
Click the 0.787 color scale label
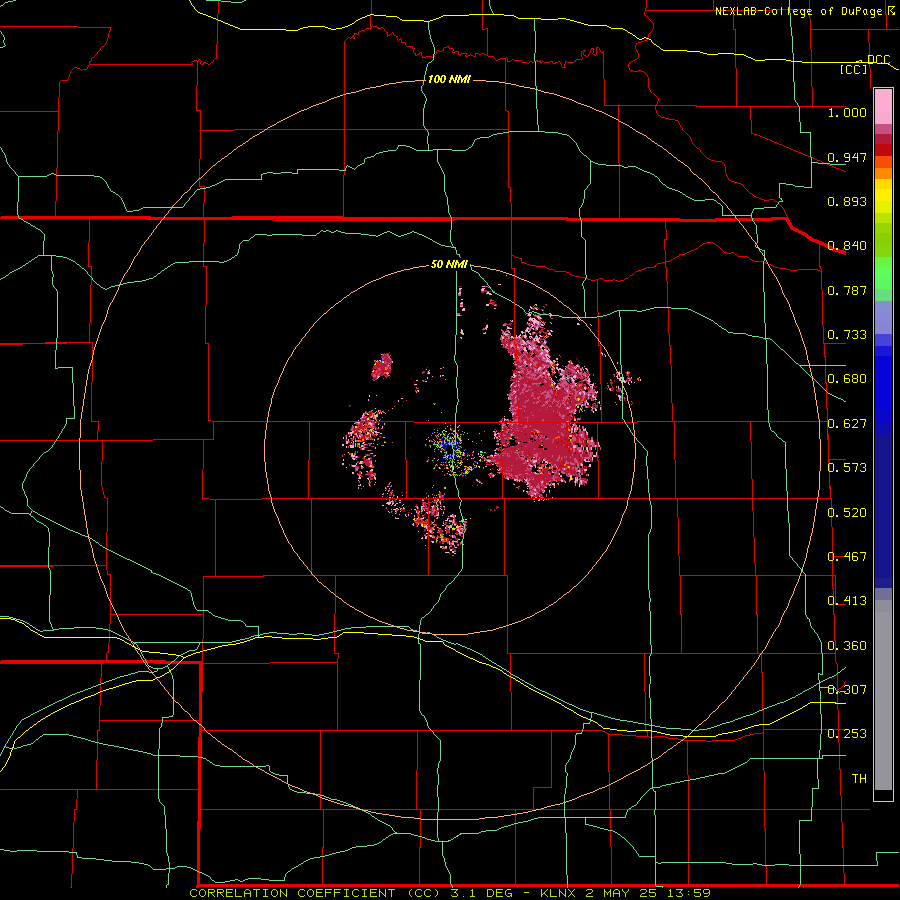(x=847, y=290)
